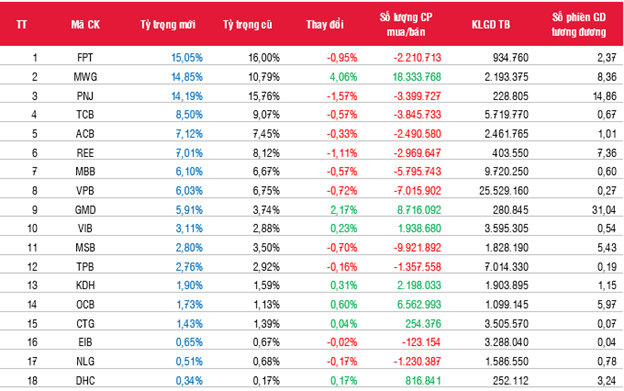624x391 pixels.
Task: Select the 4,06% change value for MWG
Action: [343, 77]
